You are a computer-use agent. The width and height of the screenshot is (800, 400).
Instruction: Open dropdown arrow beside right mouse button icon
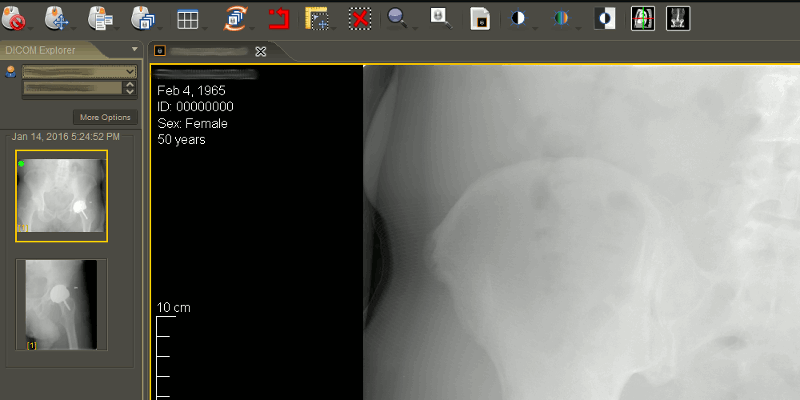[117, 28]
